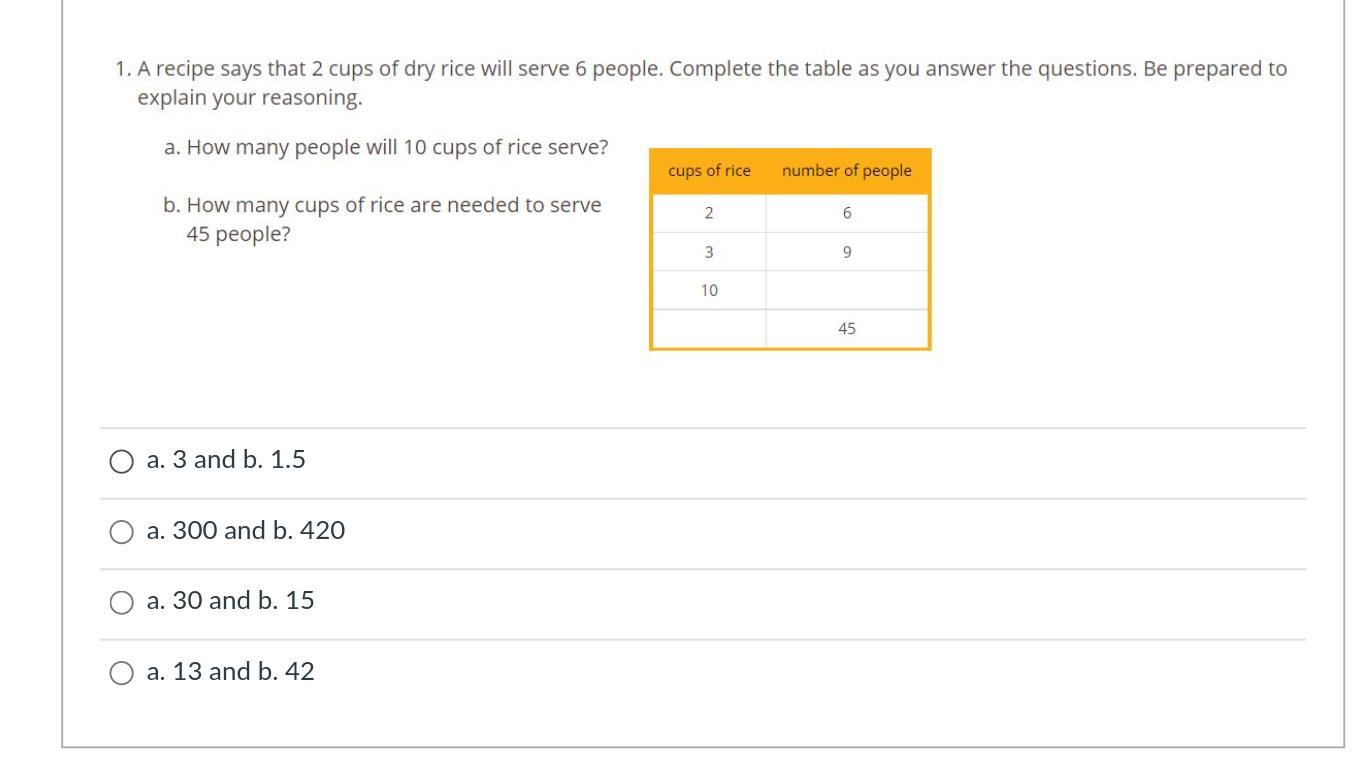The image size is (1366, 768).
Task: Click the answer text 'a. 300 and b. 420'
Action: click(x=246, y=531)
